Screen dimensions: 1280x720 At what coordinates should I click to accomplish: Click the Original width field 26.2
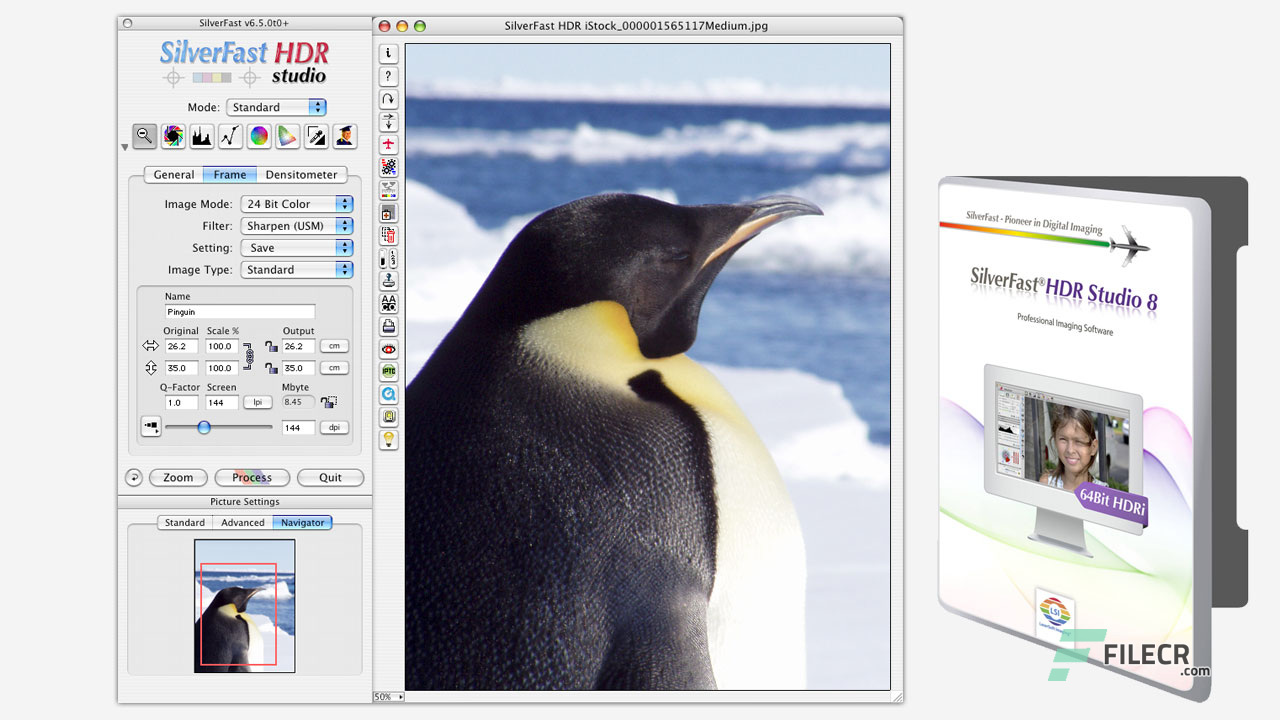pyautogui.click(x=181, y=346)
